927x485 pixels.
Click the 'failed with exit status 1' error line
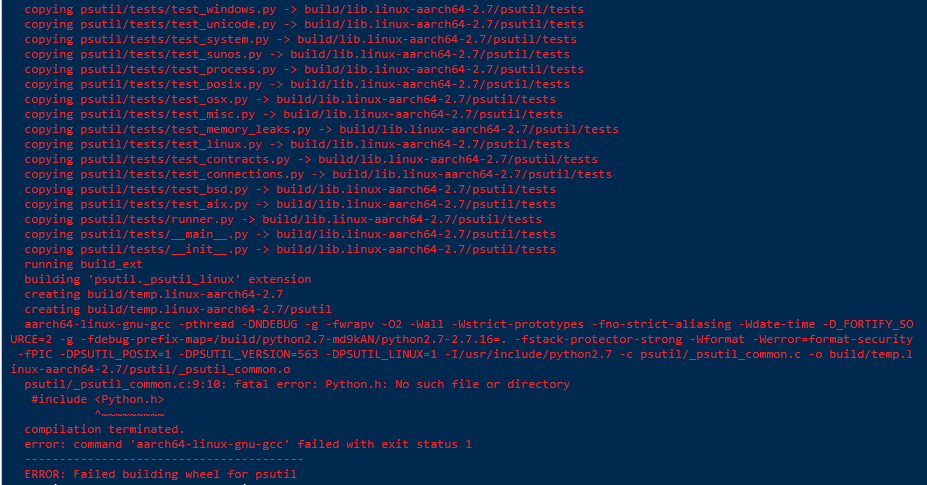(248, 444)
